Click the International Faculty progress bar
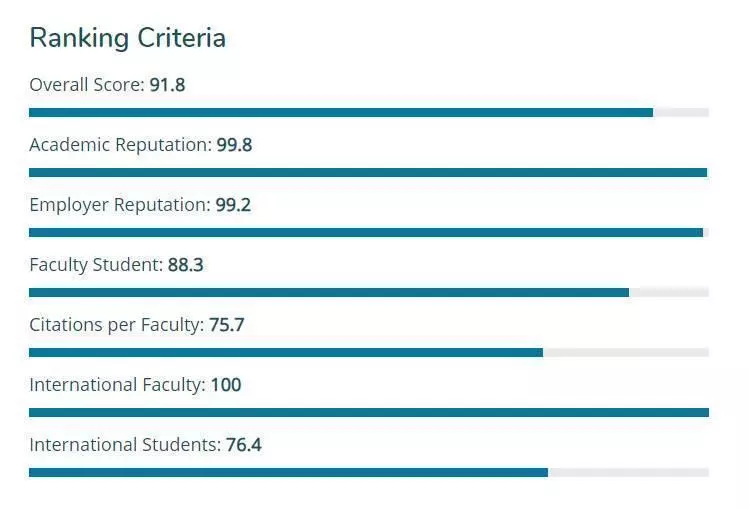The image size is (749, 509). click(369, 413)
